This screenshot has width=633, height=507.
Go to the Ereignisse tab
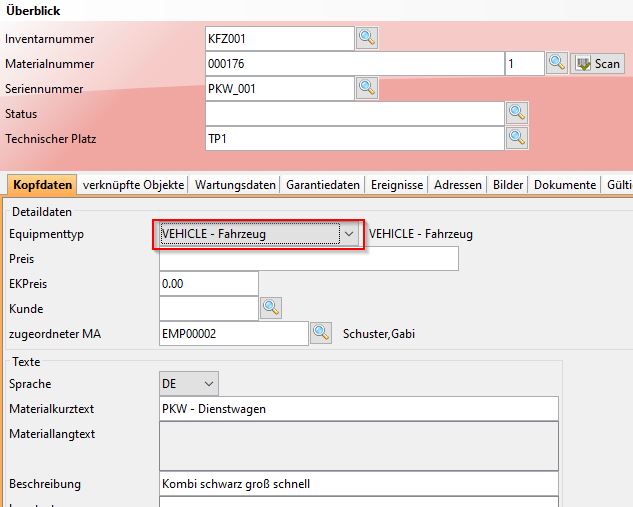pos(397,185)
